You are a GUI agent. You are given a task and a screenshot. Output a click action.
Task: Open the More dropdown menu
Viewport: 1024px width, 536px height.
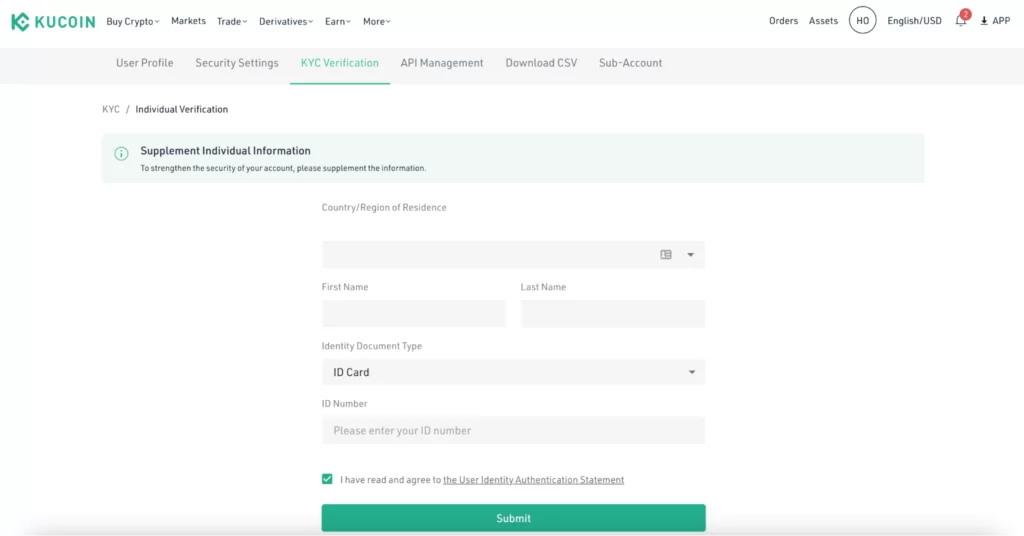click(x=377, y=22)
